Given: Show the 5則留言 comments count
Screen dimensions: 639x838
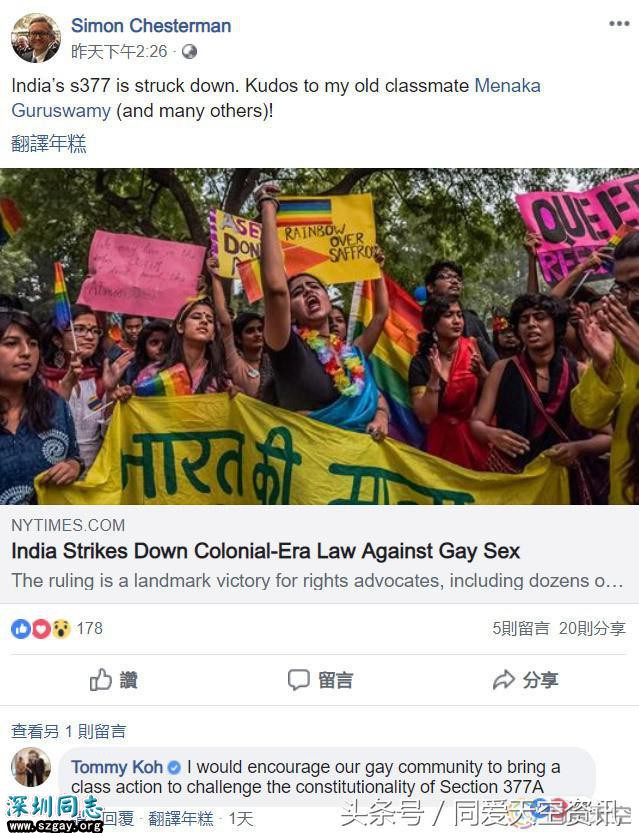Looking at the screenshot, I should 520,628.
